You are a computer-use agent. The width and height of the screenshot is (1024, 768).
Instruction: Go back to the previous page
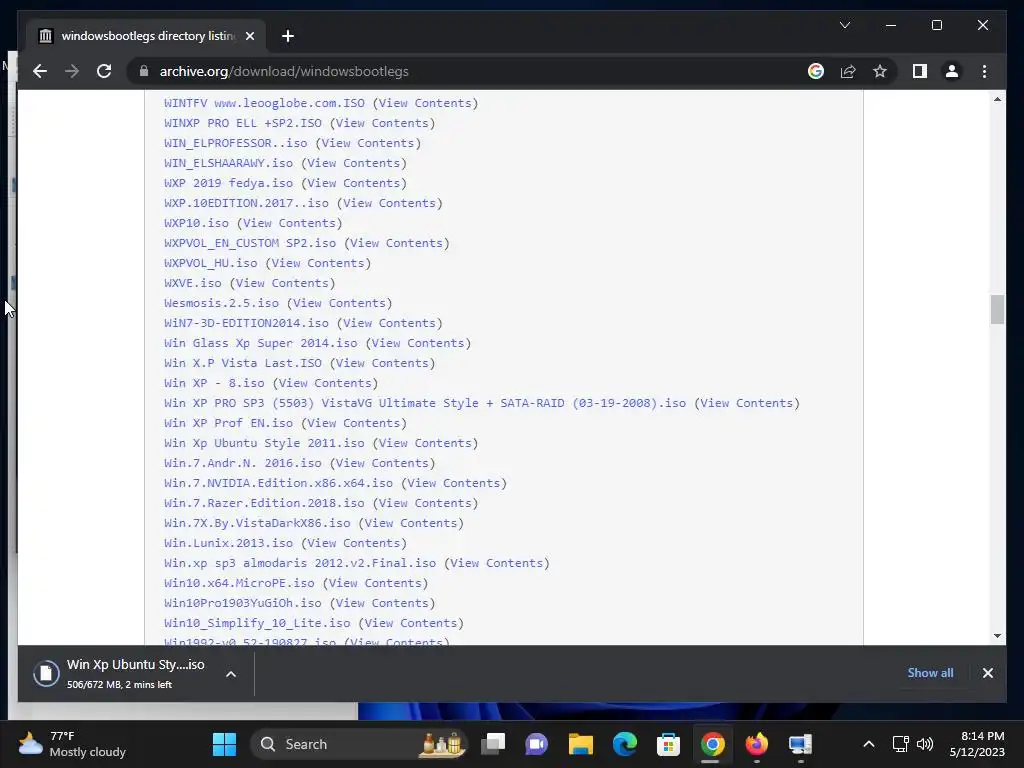[x=40, y=71]
